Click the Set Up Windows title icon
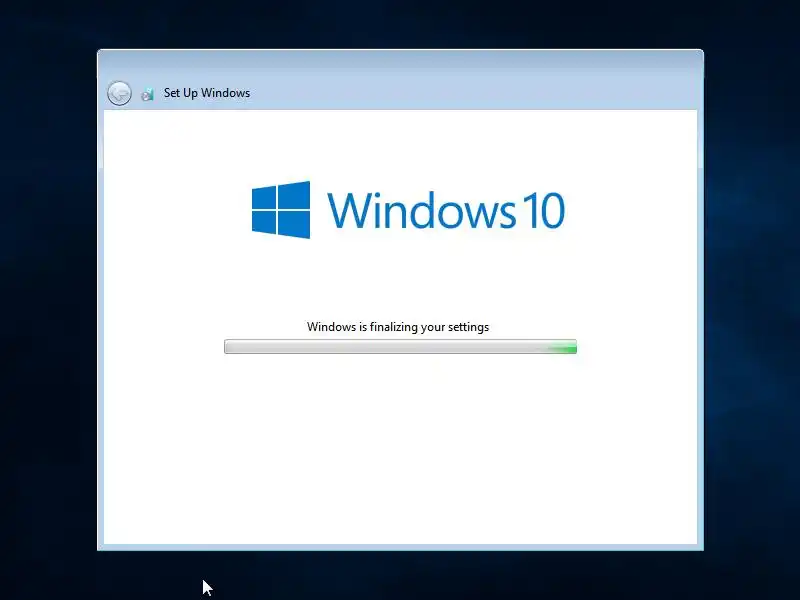 (148, 94)
